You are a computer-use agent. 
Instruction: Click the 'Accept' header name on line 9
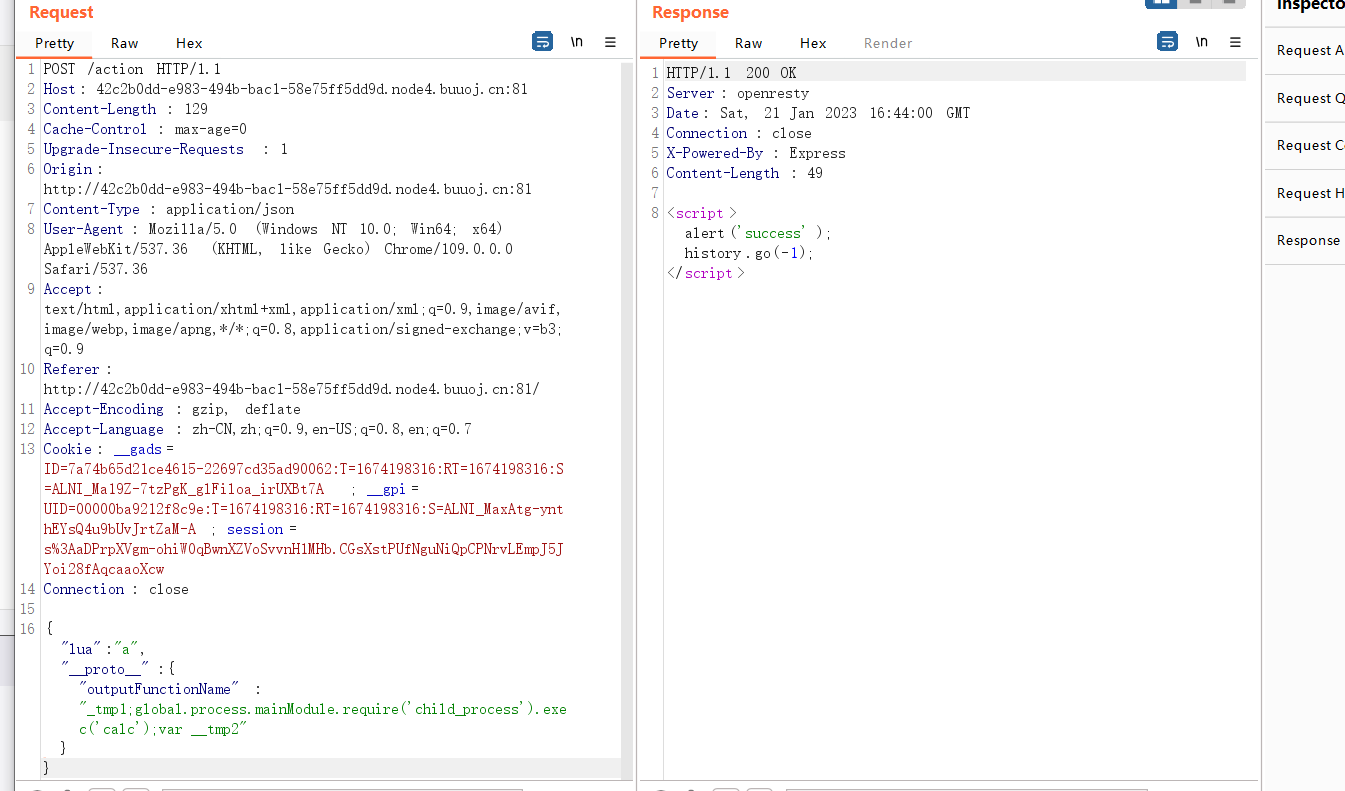(67, 289)
